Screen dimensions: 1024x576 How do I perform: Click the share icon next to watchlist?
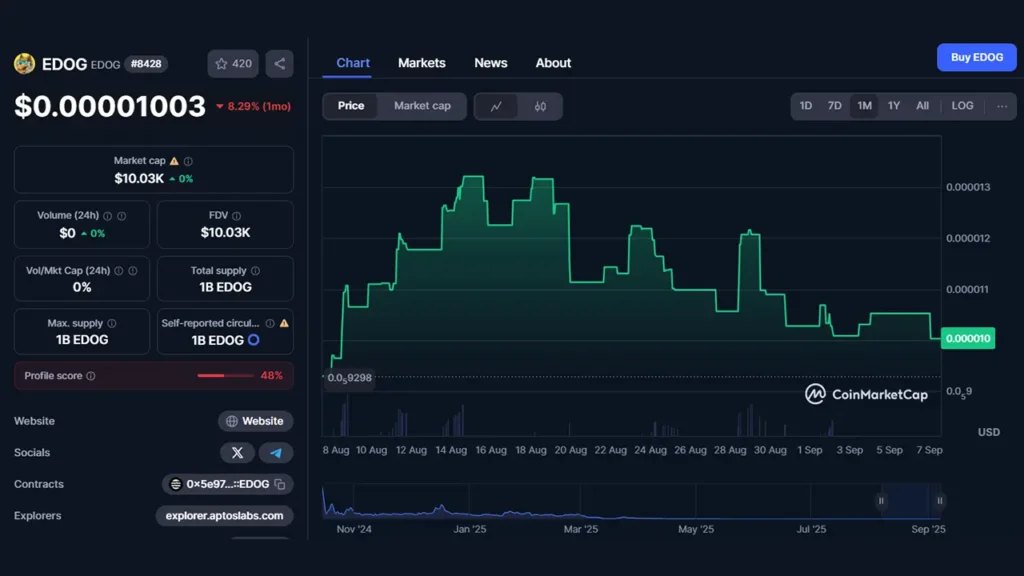click(x=280, y=63)
